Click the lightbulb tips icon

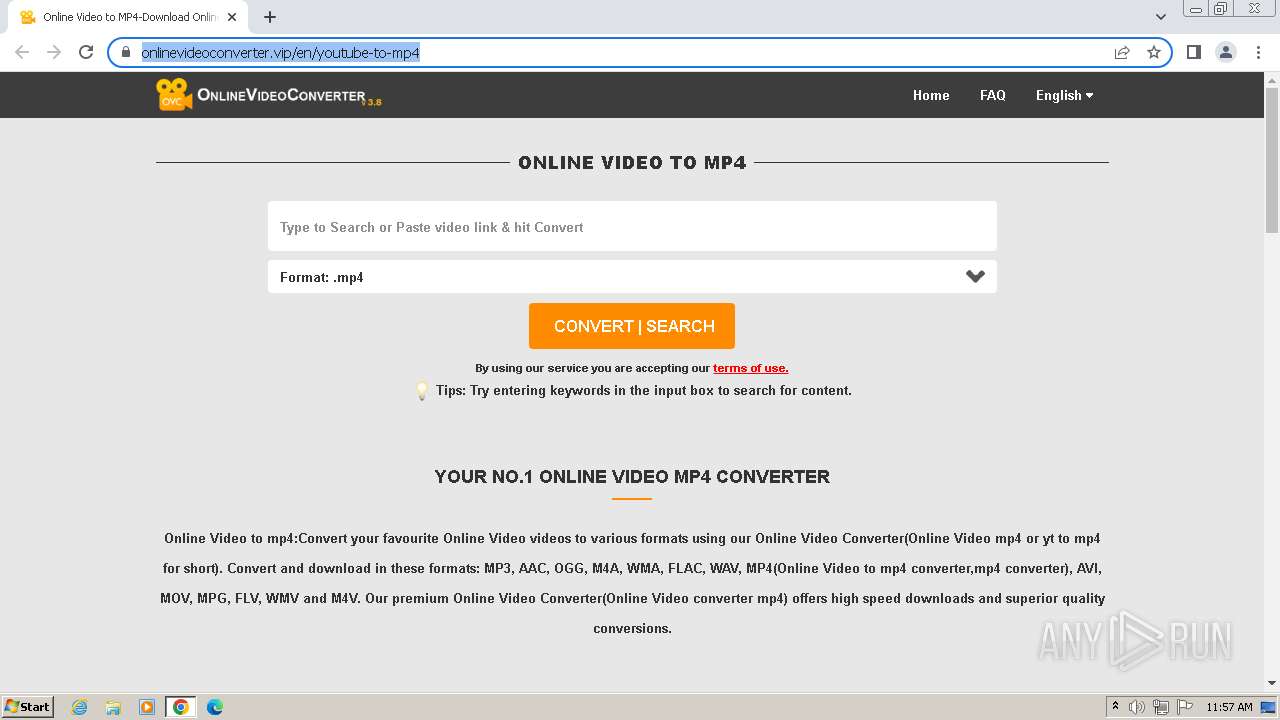point(422,390)
